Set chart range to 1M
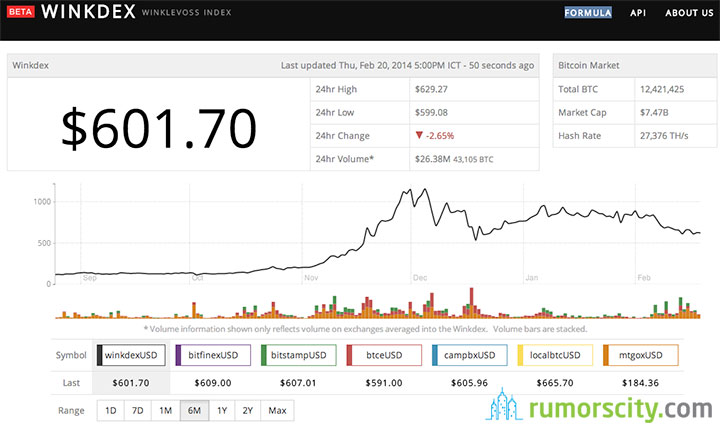 (165, 410)
